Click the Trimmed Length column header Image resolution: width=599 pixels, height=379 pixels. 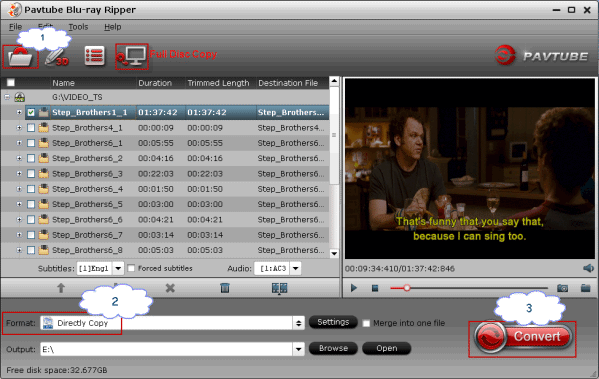coord(220,83)
